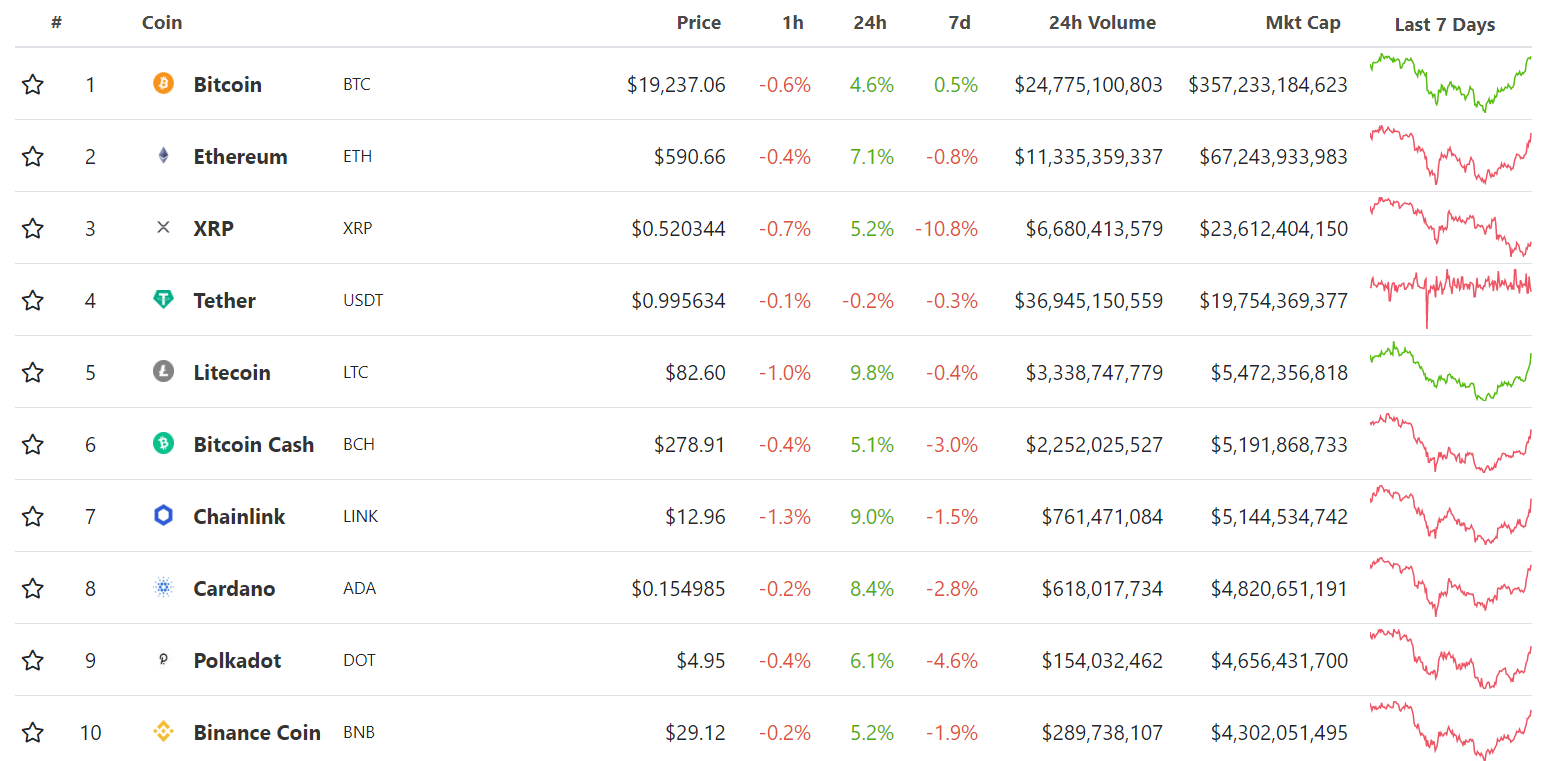Click the Binance Coin yellow logo icon
This screenshot has height=761, width=1550.
coord(163,732)
